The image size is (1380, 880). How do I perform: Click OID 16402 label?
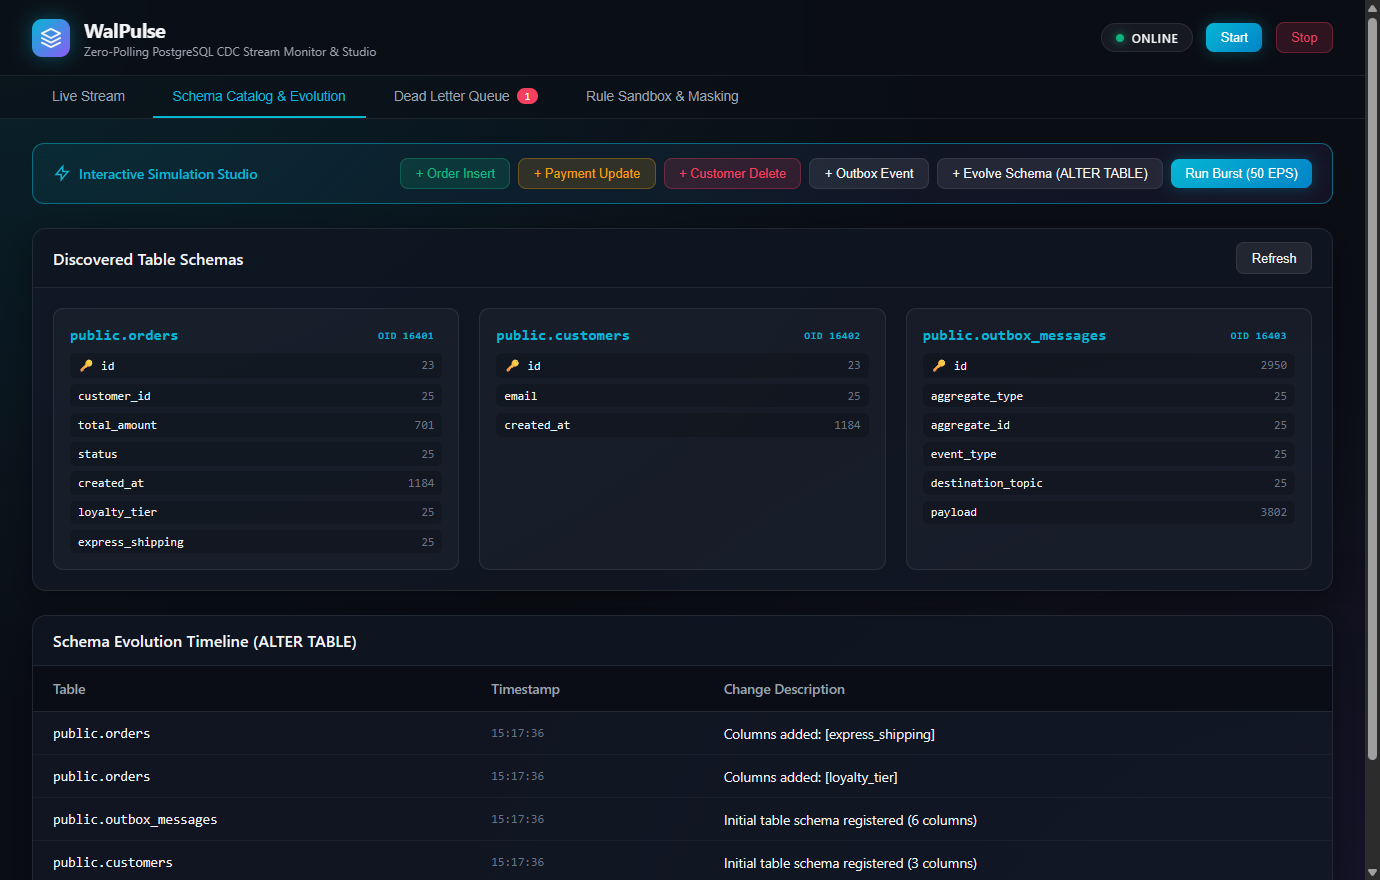(x=832, y=336)
